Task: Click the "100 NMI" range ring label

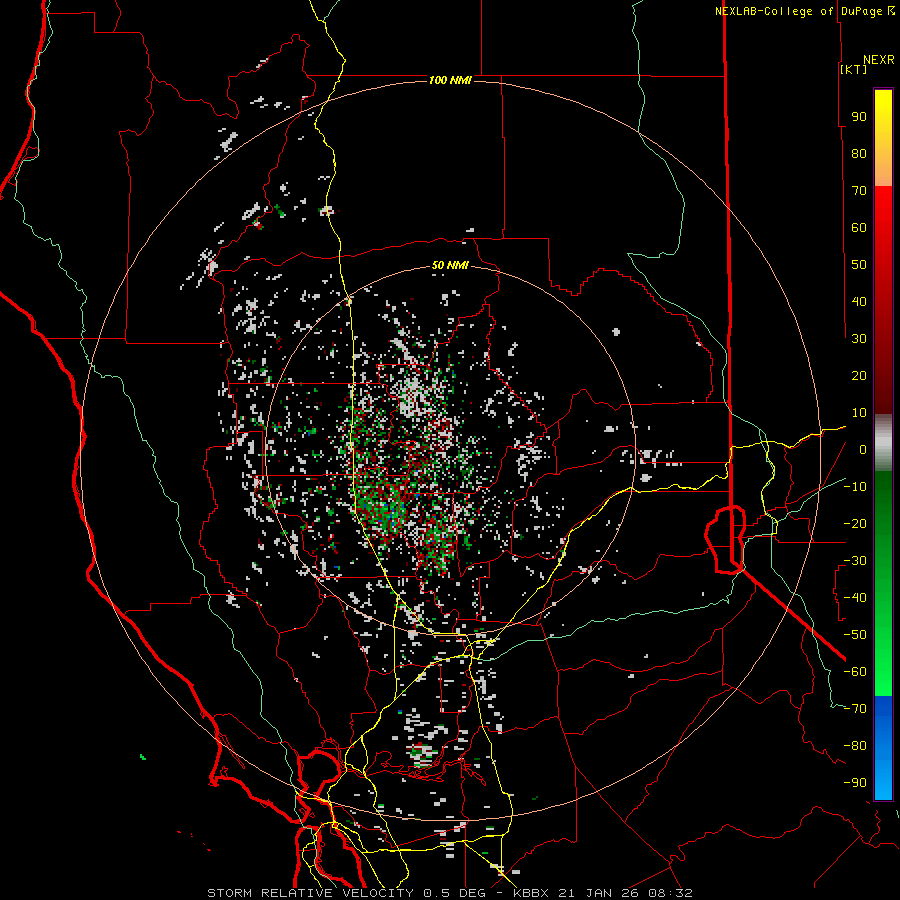Action: (x=451, y=80)
